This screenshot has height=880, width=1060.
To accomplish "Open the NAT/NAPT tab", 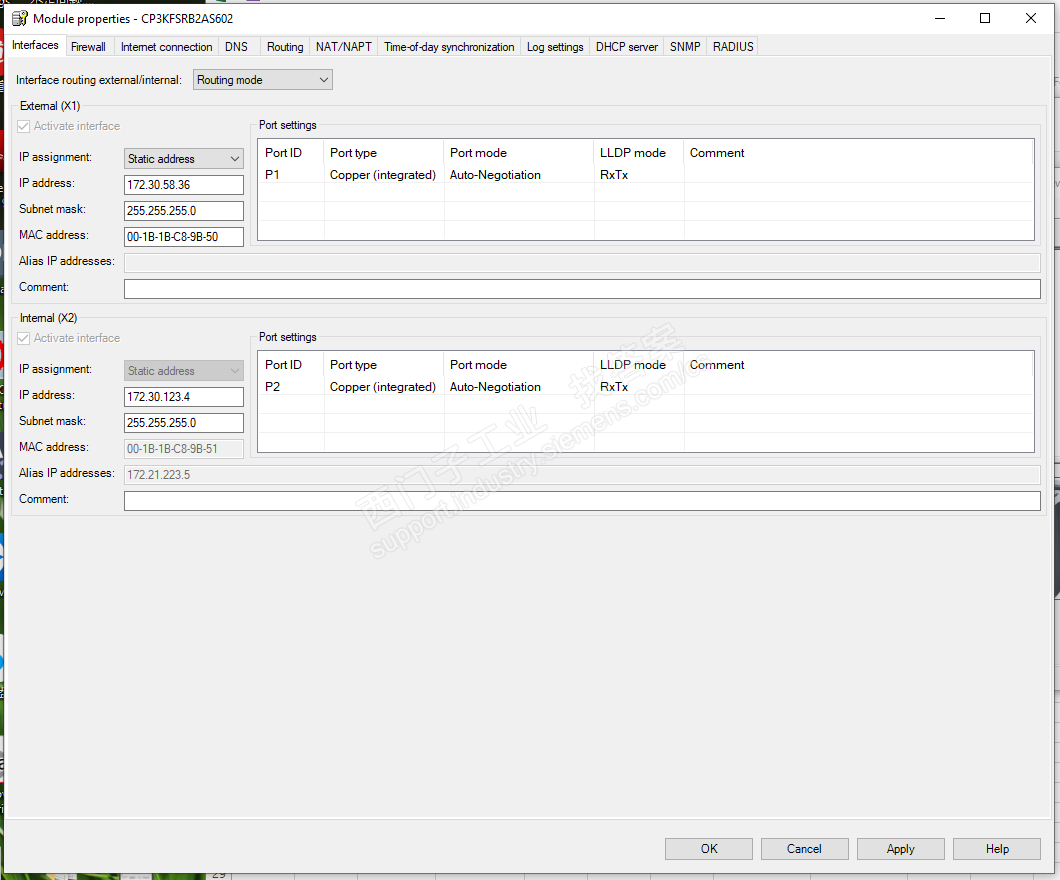I will click(343, 47).
